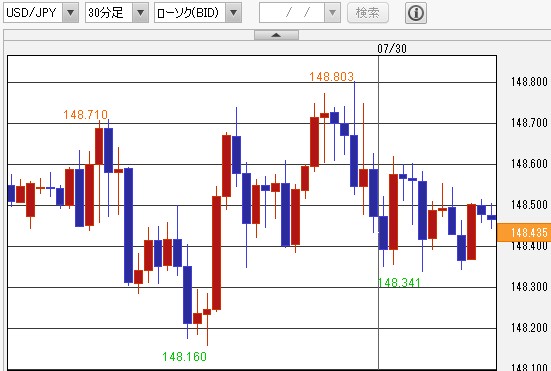Expand the USD/JPY currency pair dropdown
Viewport: 551px width, 371px height.
coord(70,13)
